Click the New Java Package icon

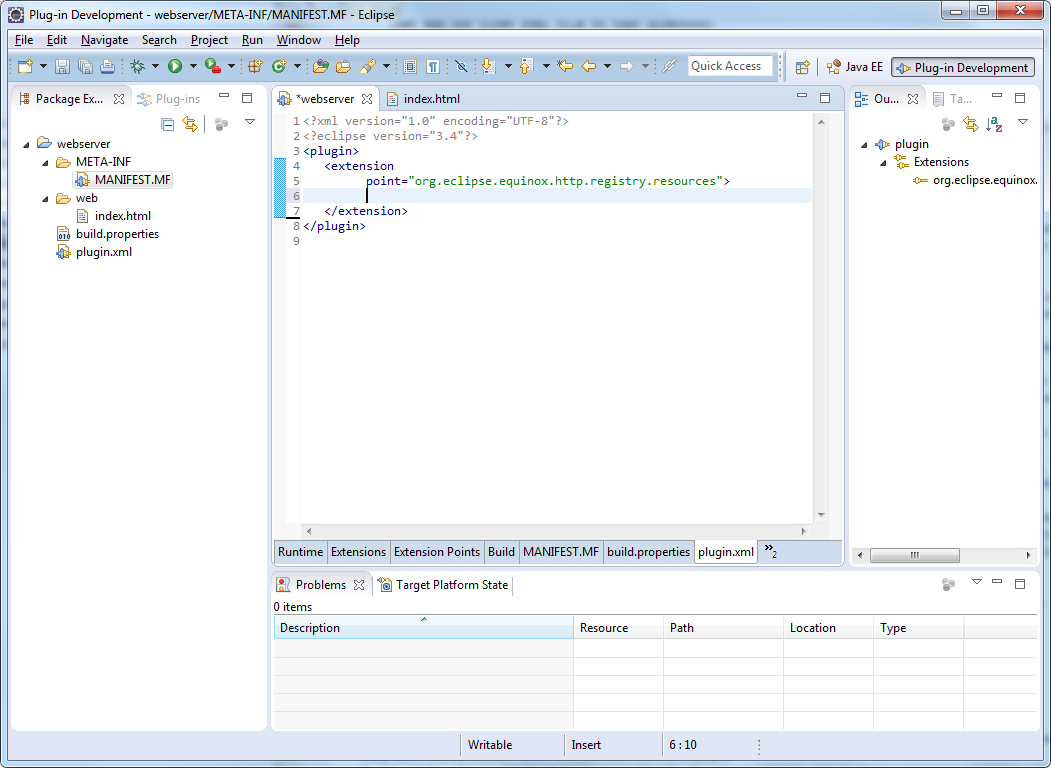pyautogui.click(x=255, y=66)
